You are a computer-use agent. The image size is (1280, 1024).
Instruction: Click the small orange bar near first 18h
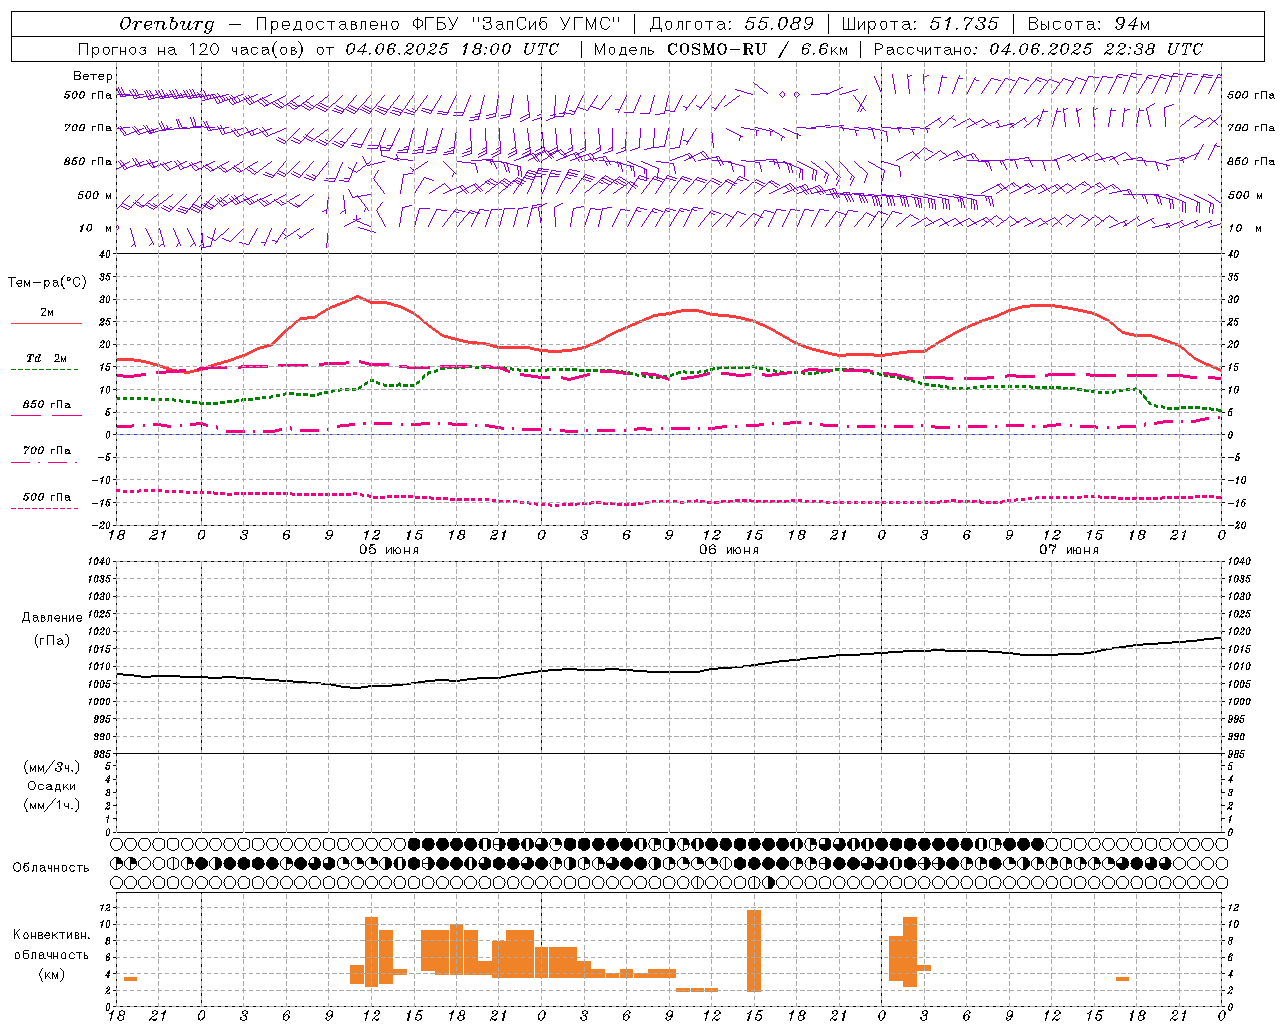pos(130,978)
